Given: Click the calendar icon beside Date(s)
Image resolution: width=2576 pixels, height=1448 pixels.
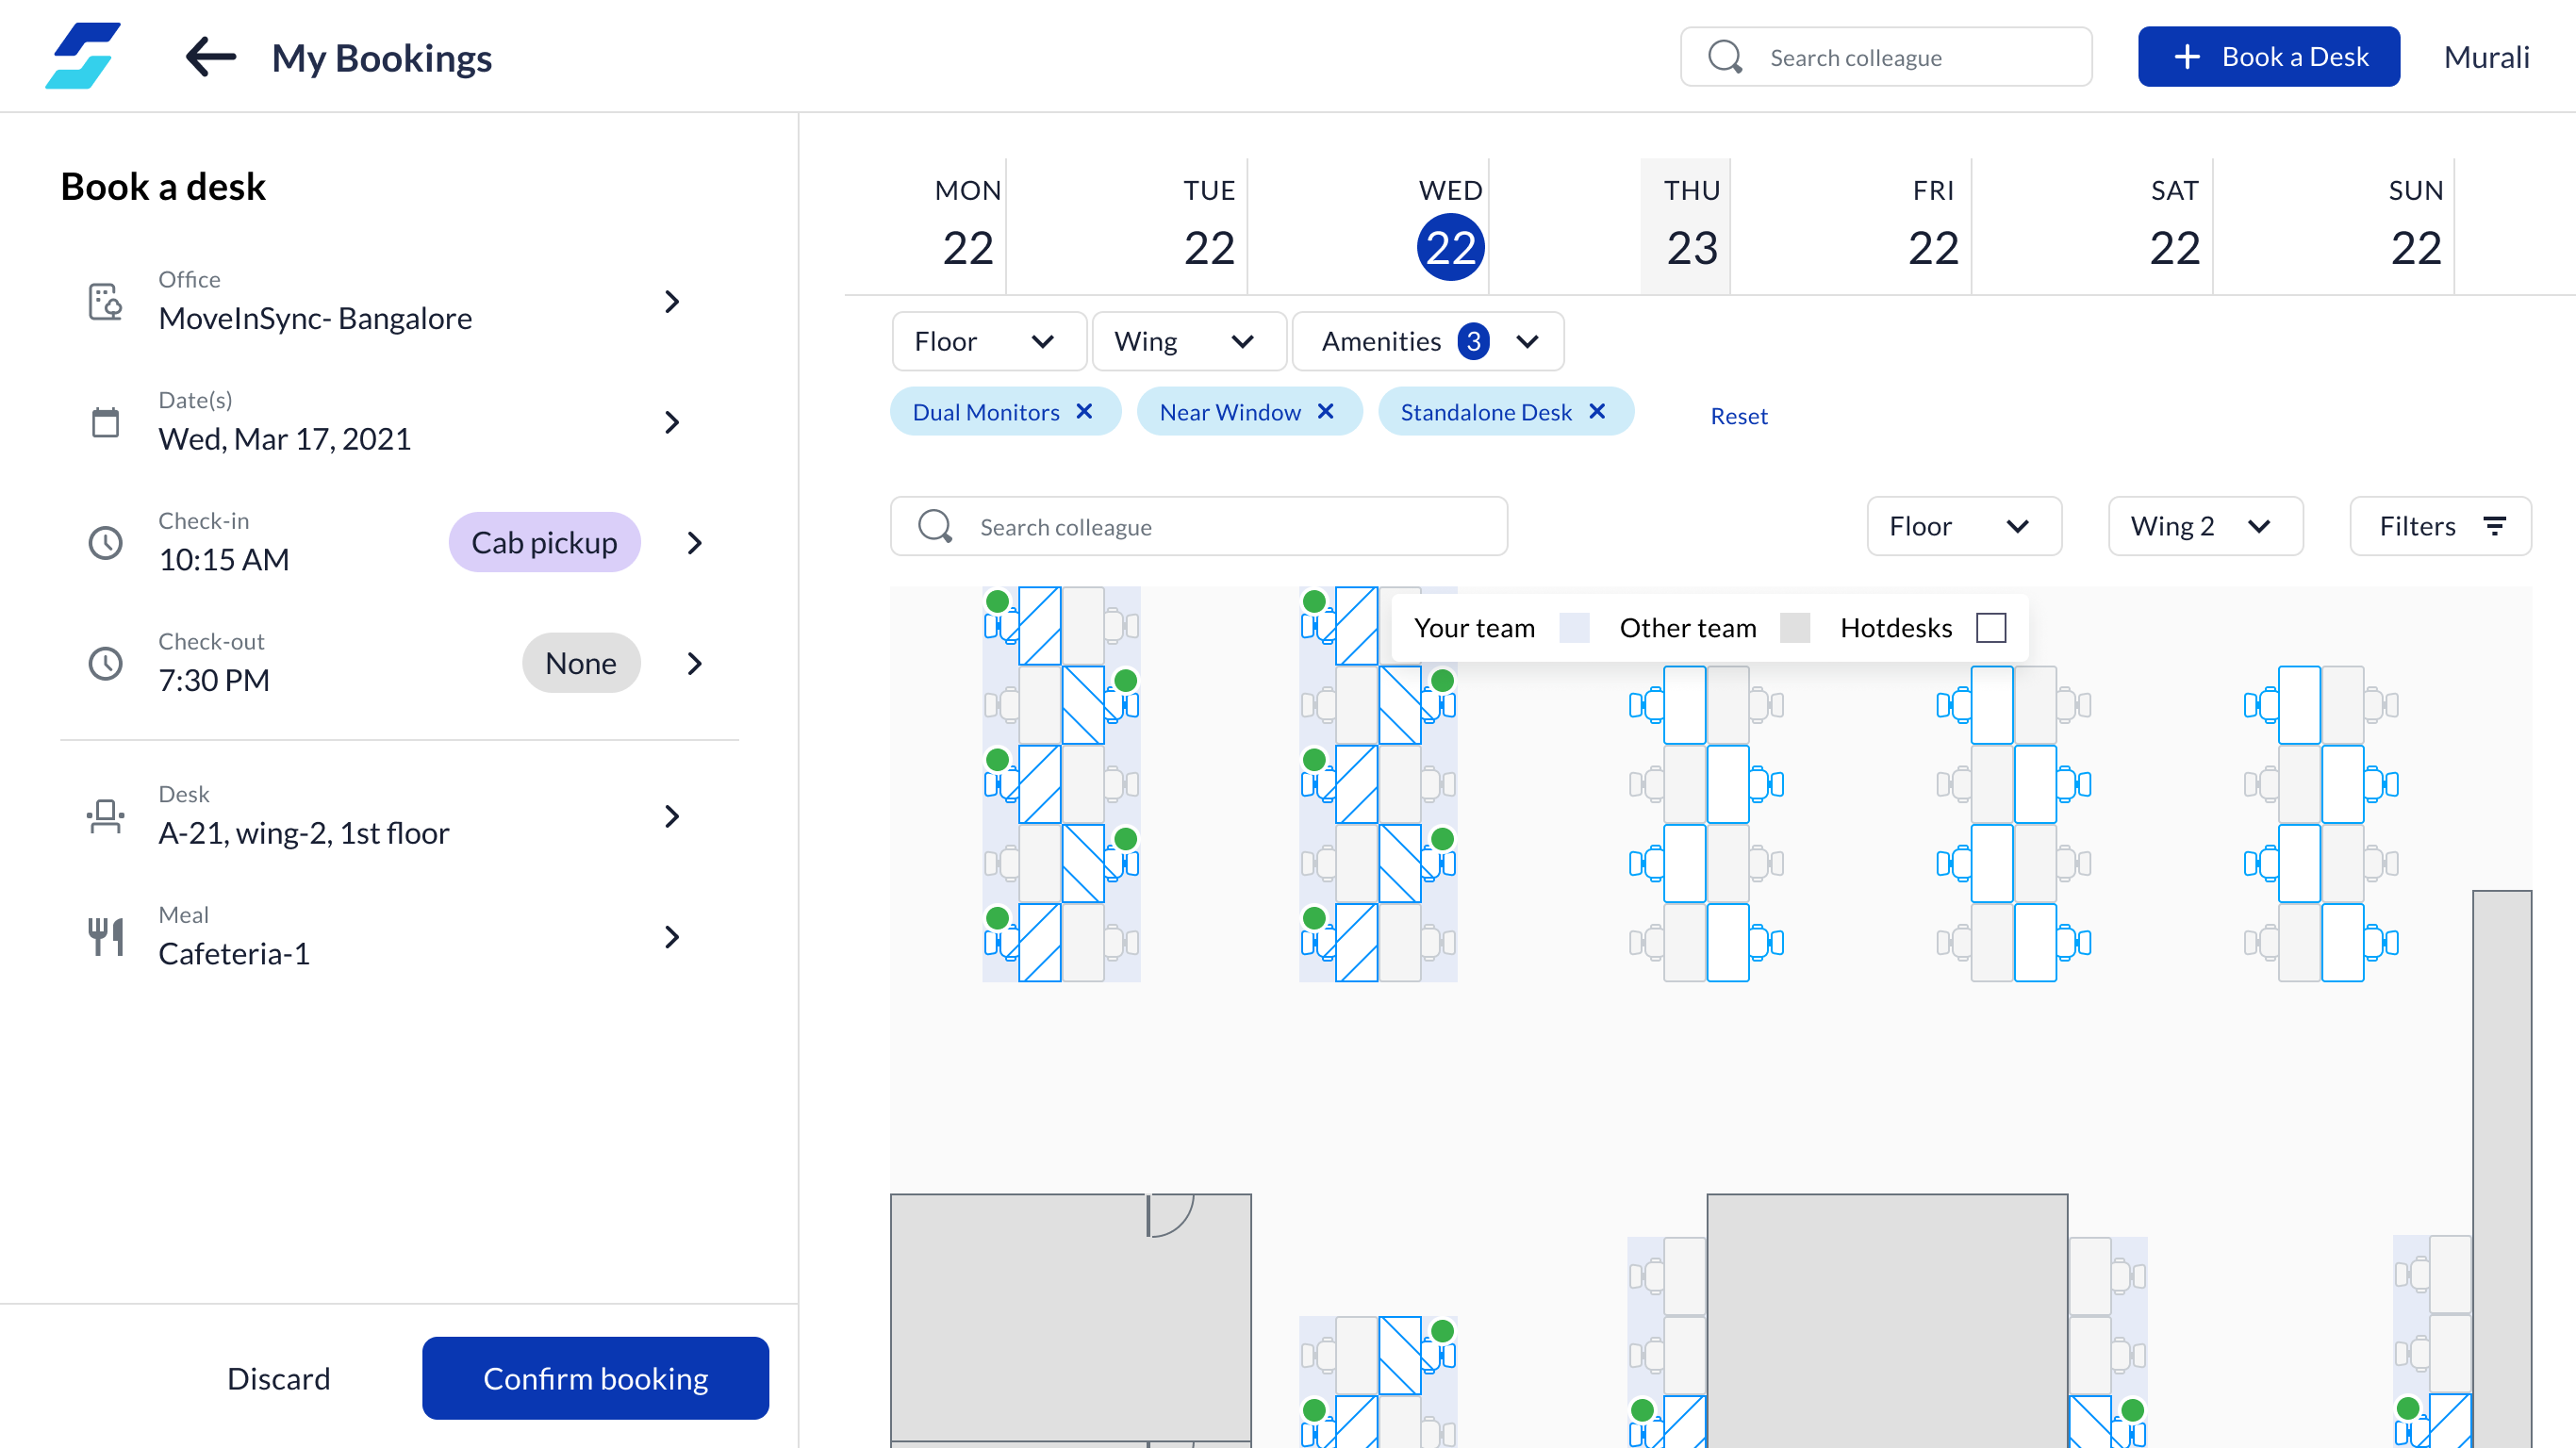Looking at the screenshot, I should pyautogui.click(x=105, y=422).
